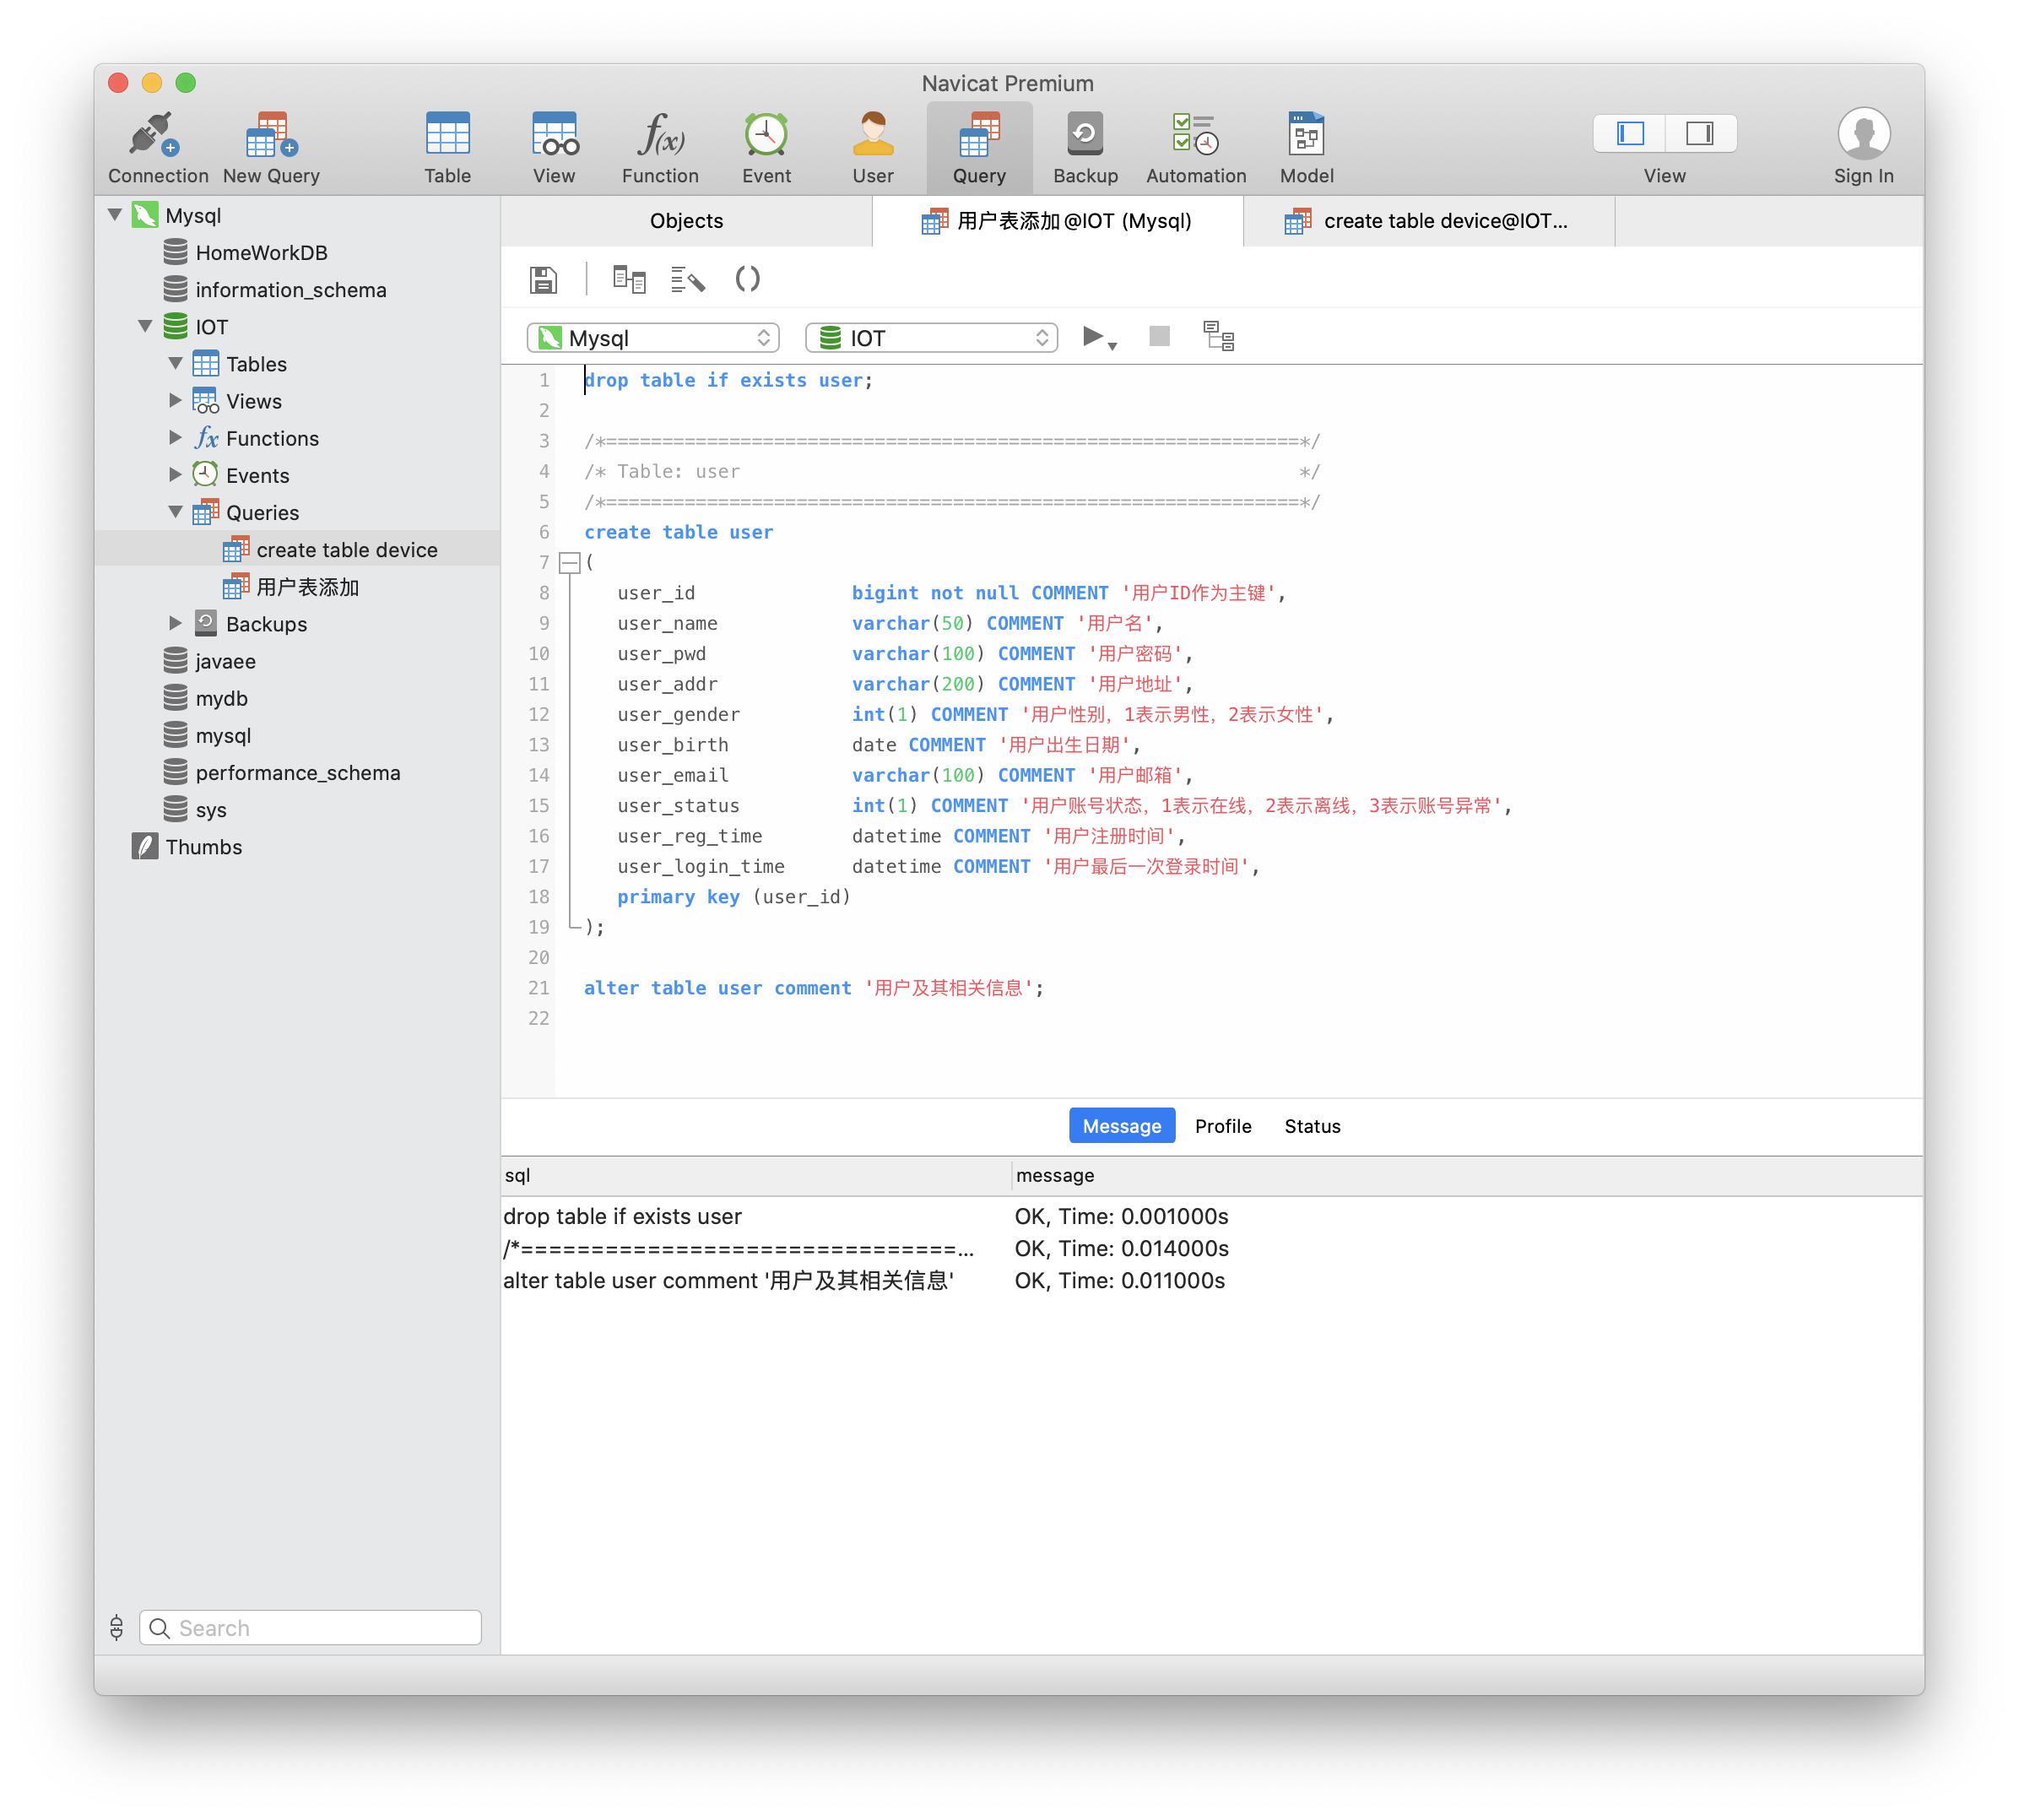The image size is (2019, 1820).
Task: Open the Mysql connection dropdown
Action: pos(653,338)
